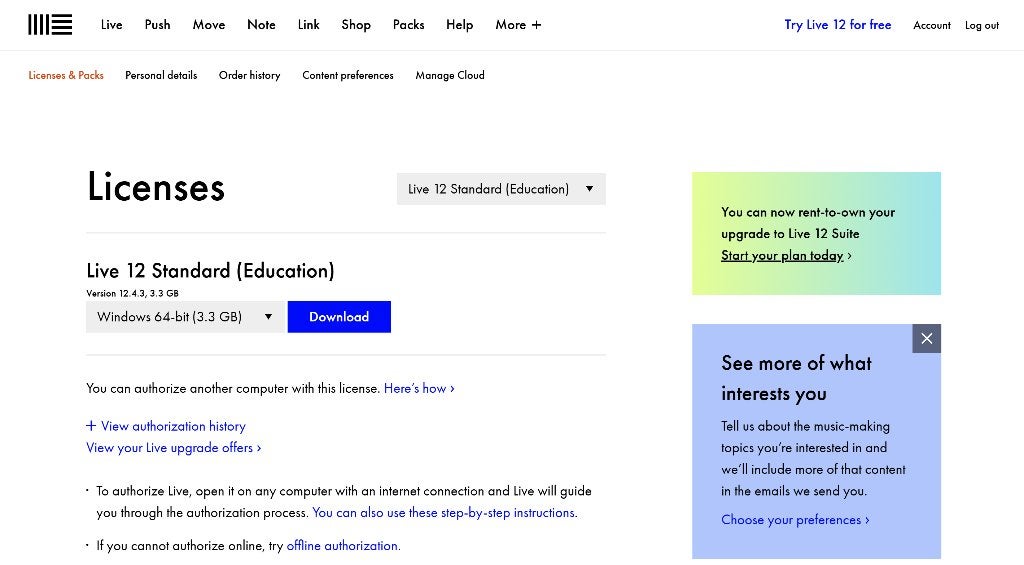Click the 'See more of what interests you' heading
This screenshot has width=1024, height=565.
797,378
